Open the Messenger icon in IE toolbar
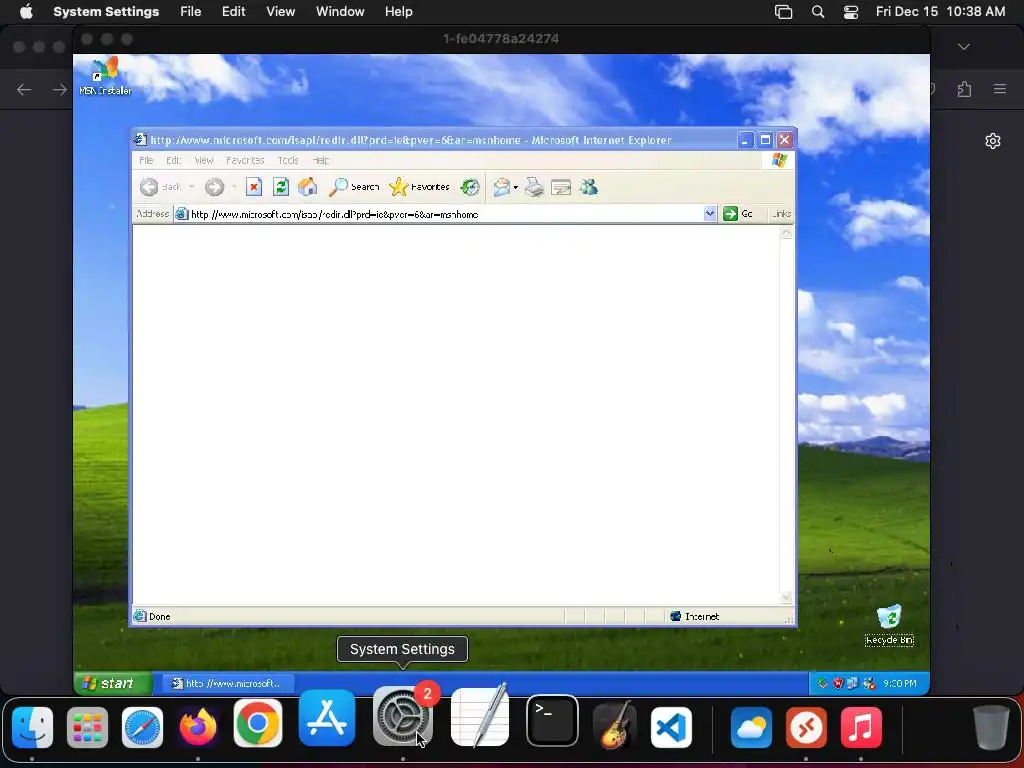The width and height of the screenshot is (1024, 768). coord(588,187)
